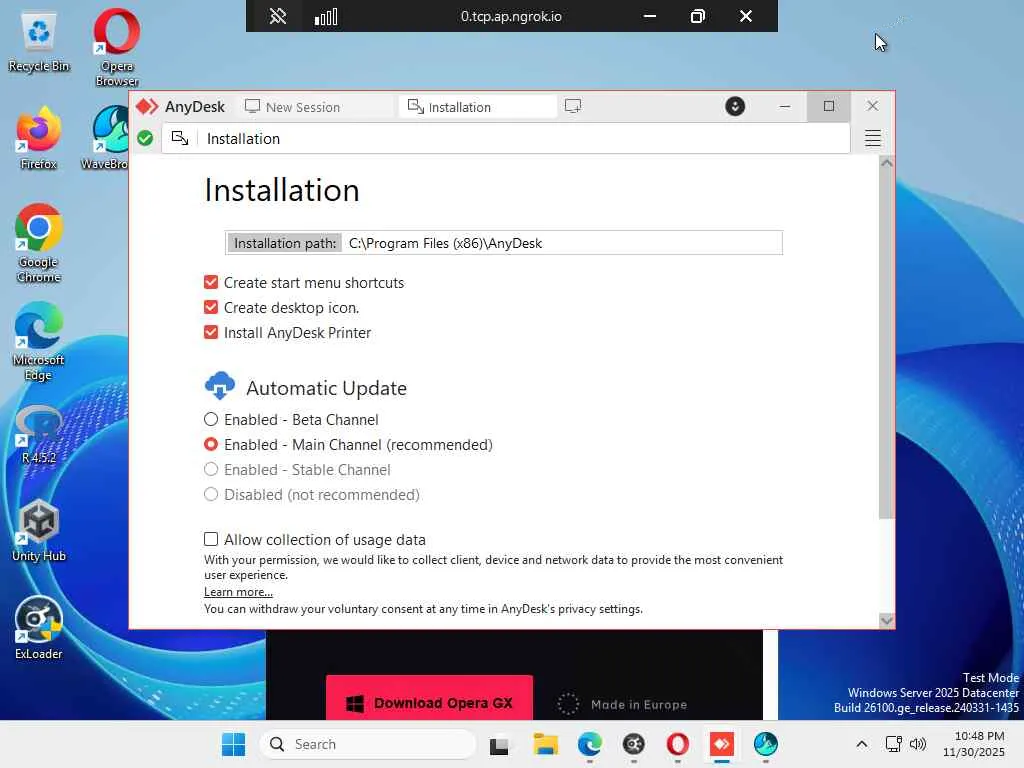Select Enabled - Main Channel (recommended)
The image size is (1024, 768).
(210, 444)
